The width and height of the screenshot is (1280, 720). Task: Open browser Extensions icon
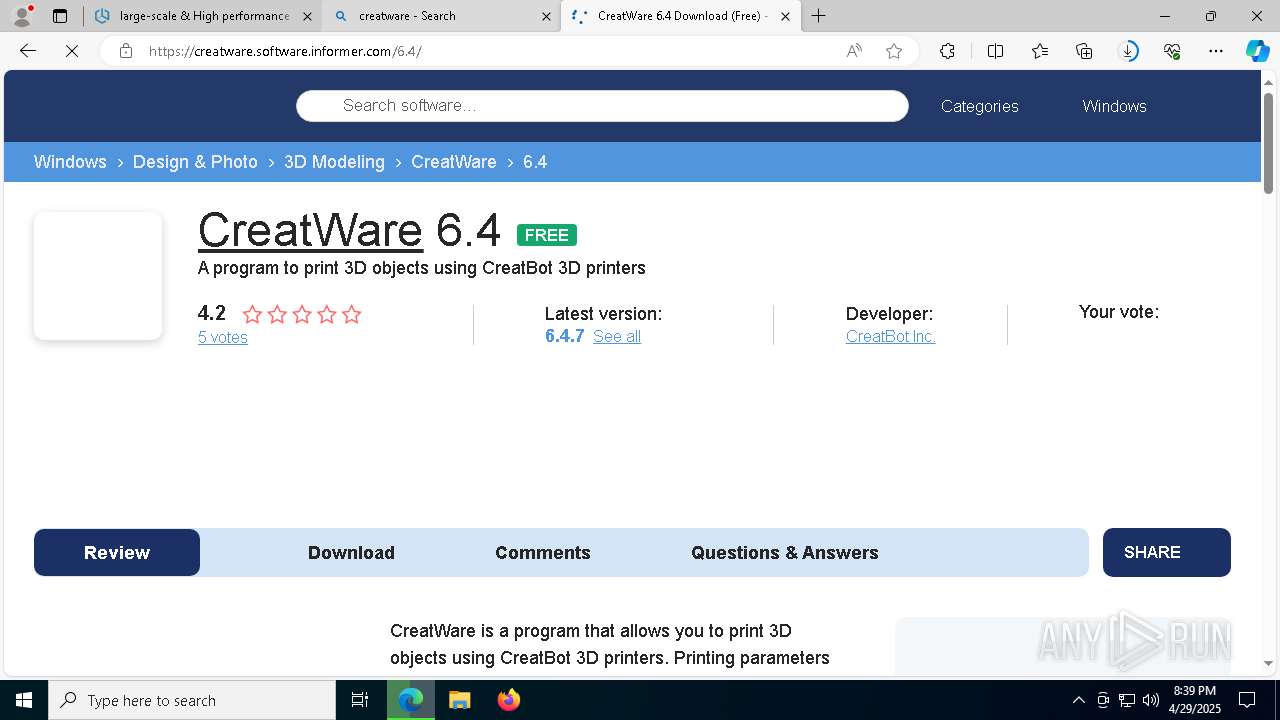[x=947, y=51]
